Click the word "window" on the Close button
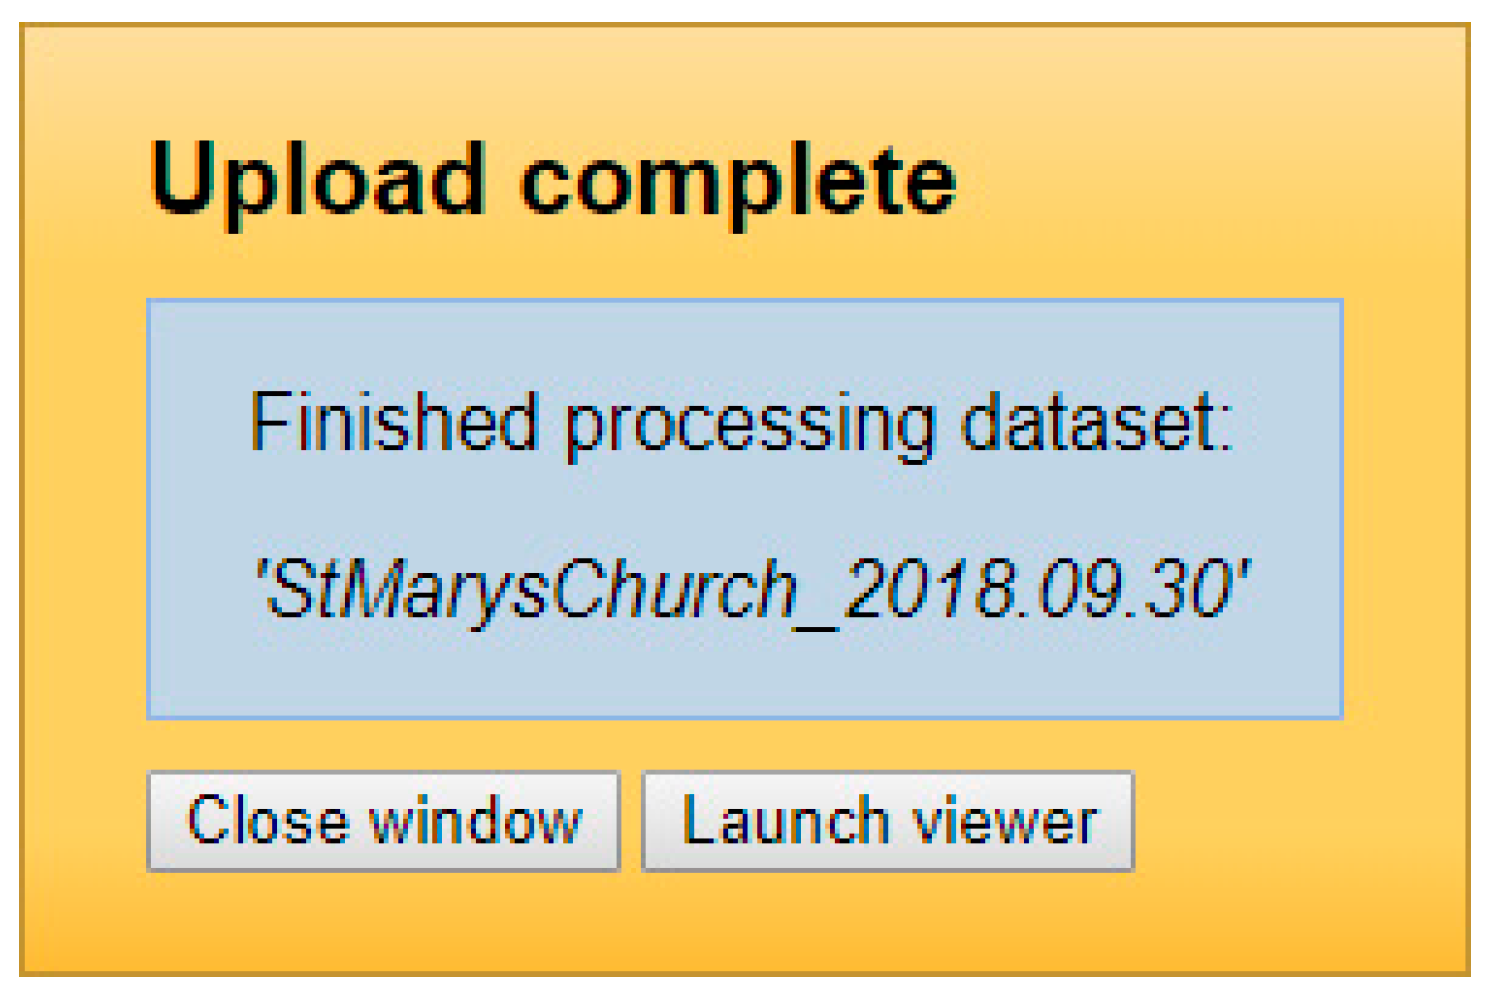1492x1000 pixels. point(476,822)
